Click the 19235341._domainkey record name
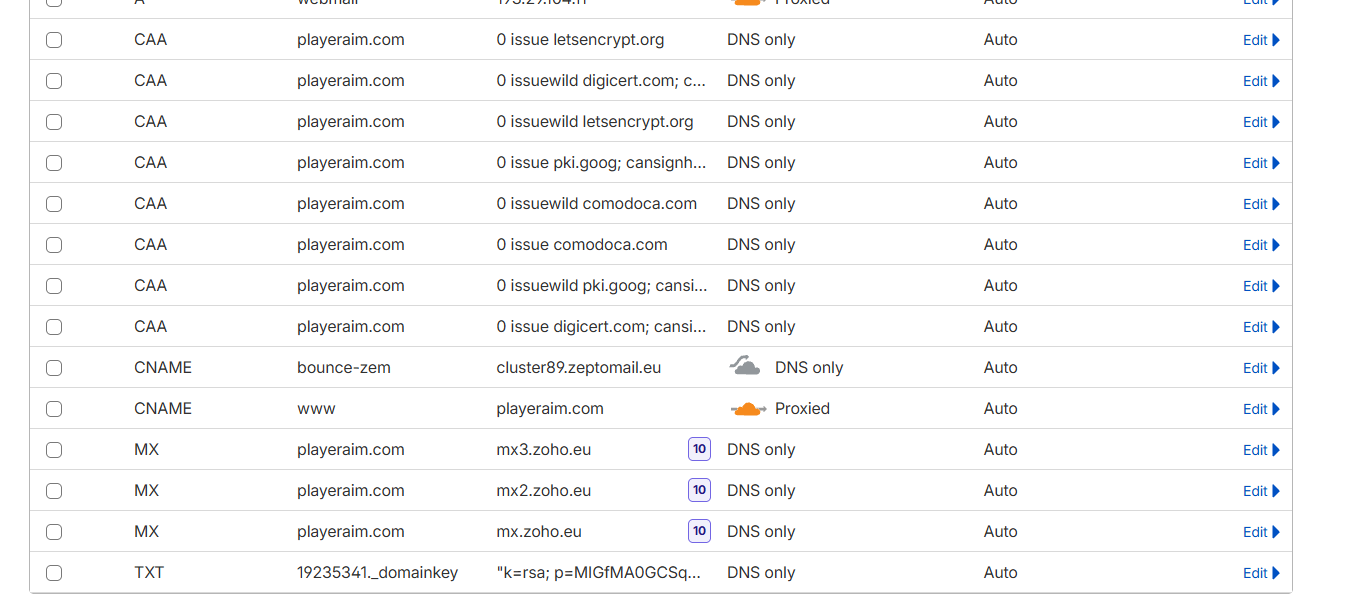This screenshot has width=1350, height=605. click(377, 572)
